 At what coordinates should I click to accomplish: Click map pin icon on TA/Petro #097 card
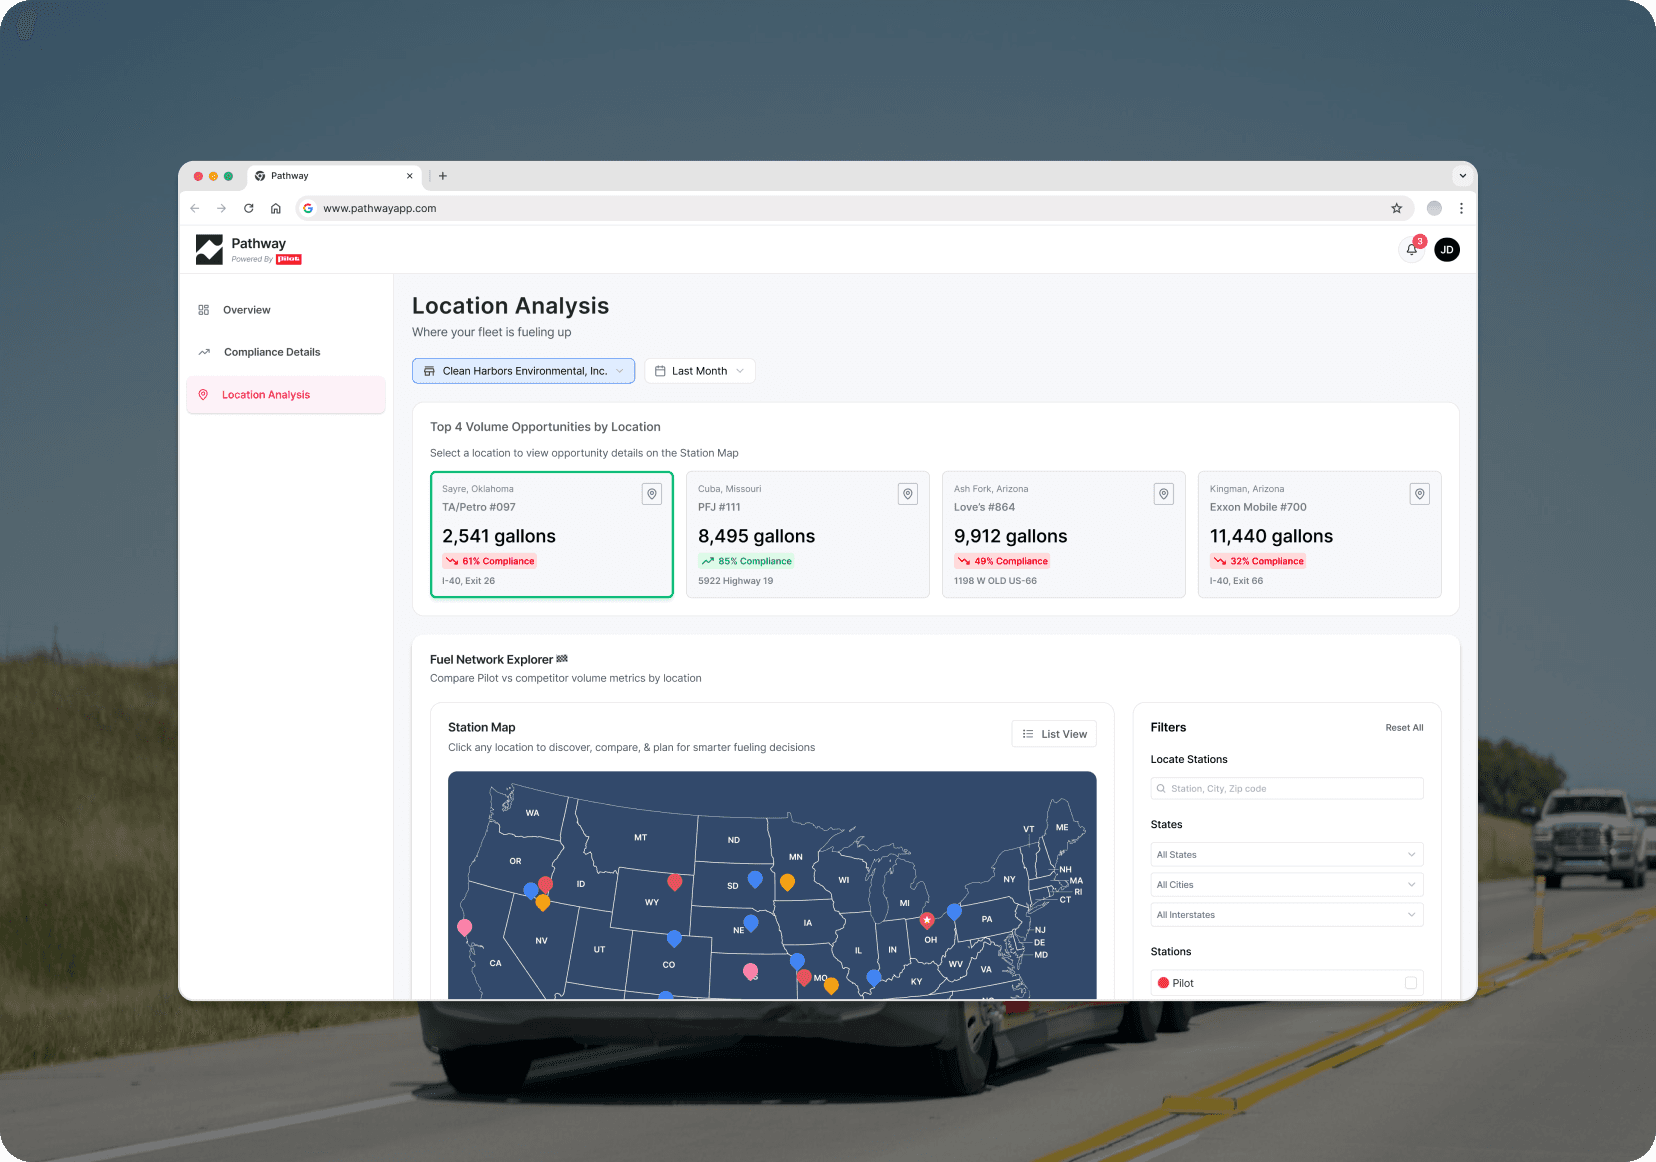click(652, 494)
